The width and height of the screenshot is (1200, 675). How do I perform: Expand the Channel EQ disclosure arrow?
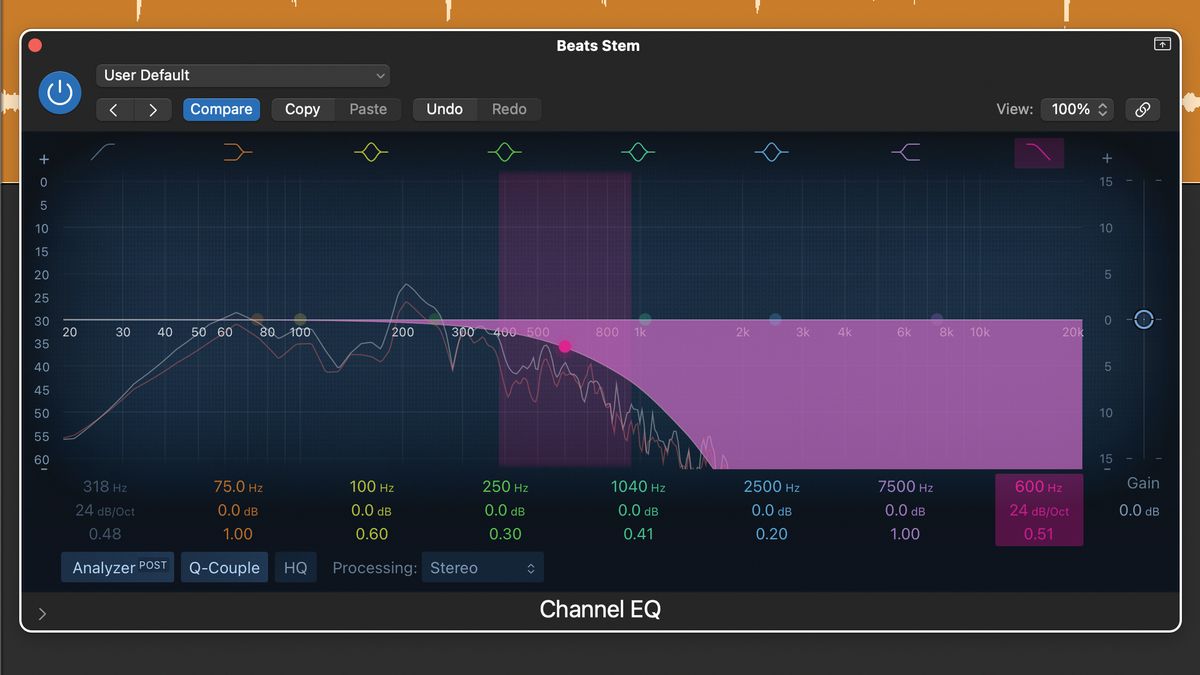pos(41,613)
